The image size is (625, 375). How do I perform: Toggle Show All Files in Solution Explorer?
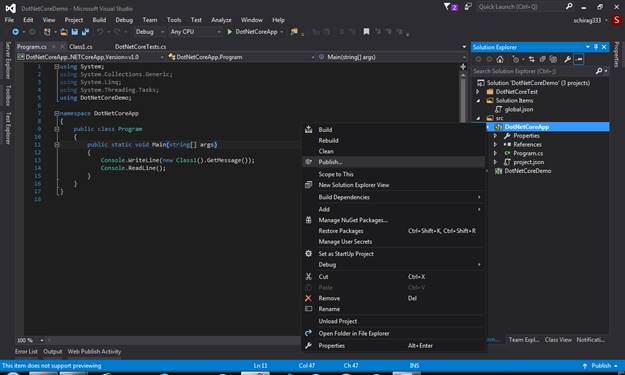pyautogui.click(x=553, y=59)
